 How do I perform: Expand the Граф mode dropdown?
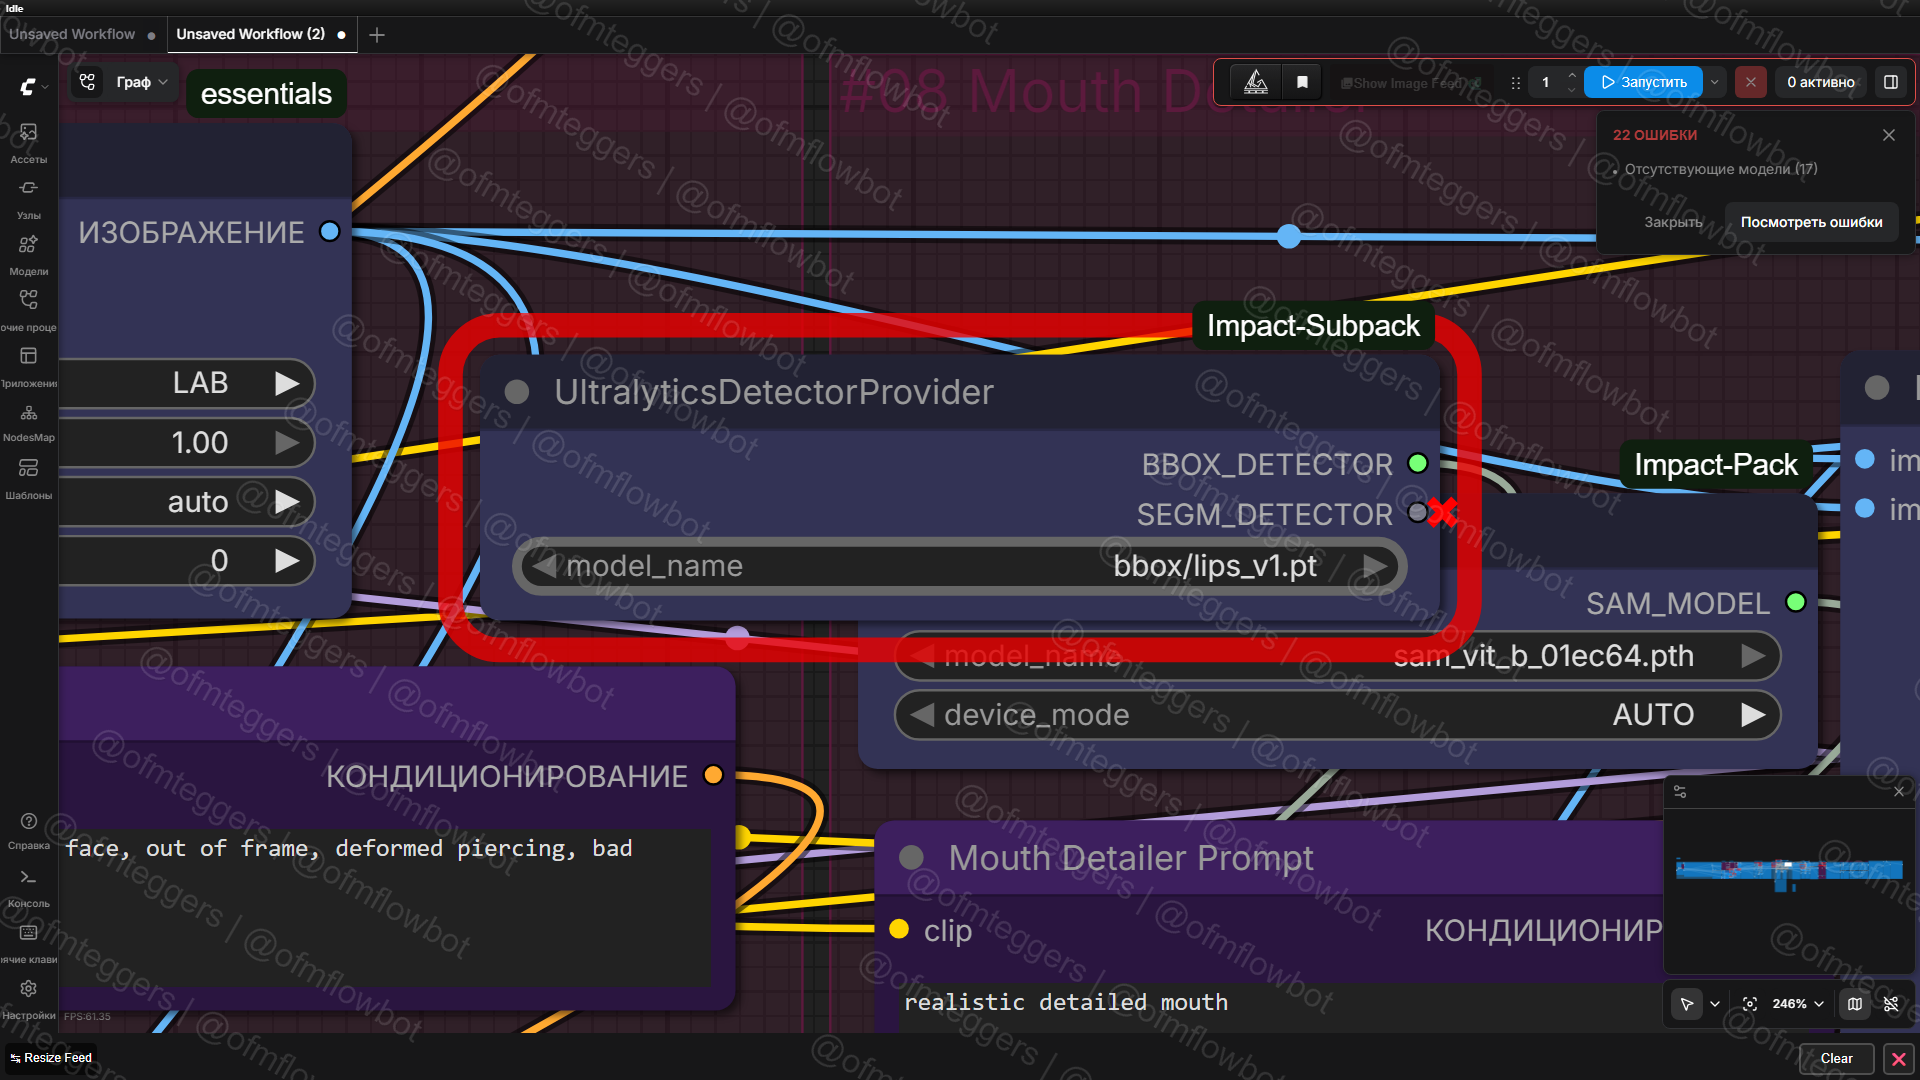(142, 82)
